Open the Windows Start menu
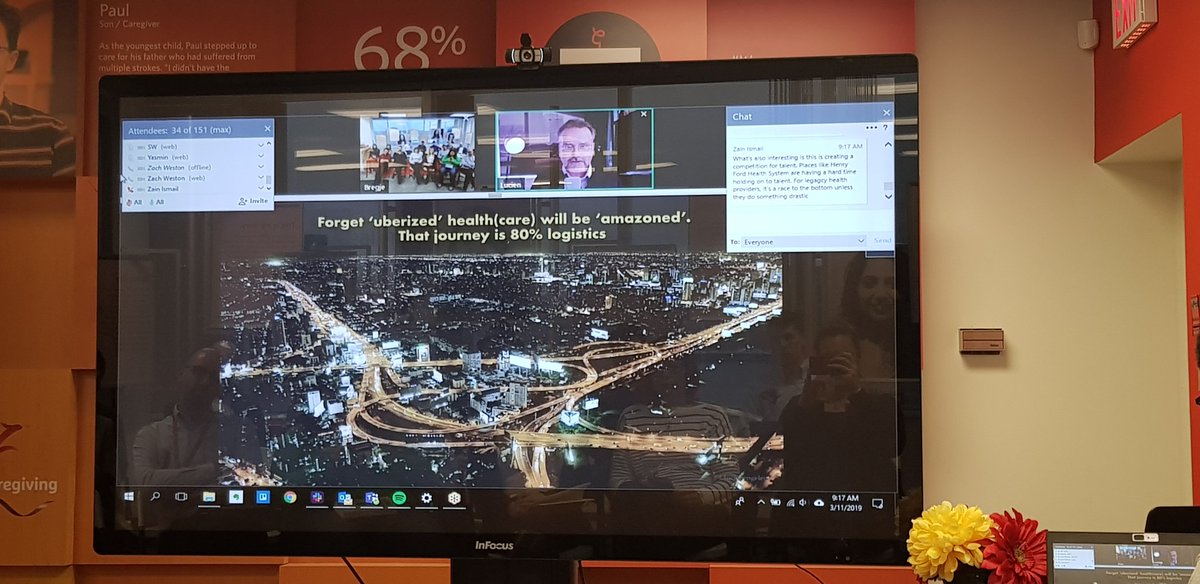 129,495
